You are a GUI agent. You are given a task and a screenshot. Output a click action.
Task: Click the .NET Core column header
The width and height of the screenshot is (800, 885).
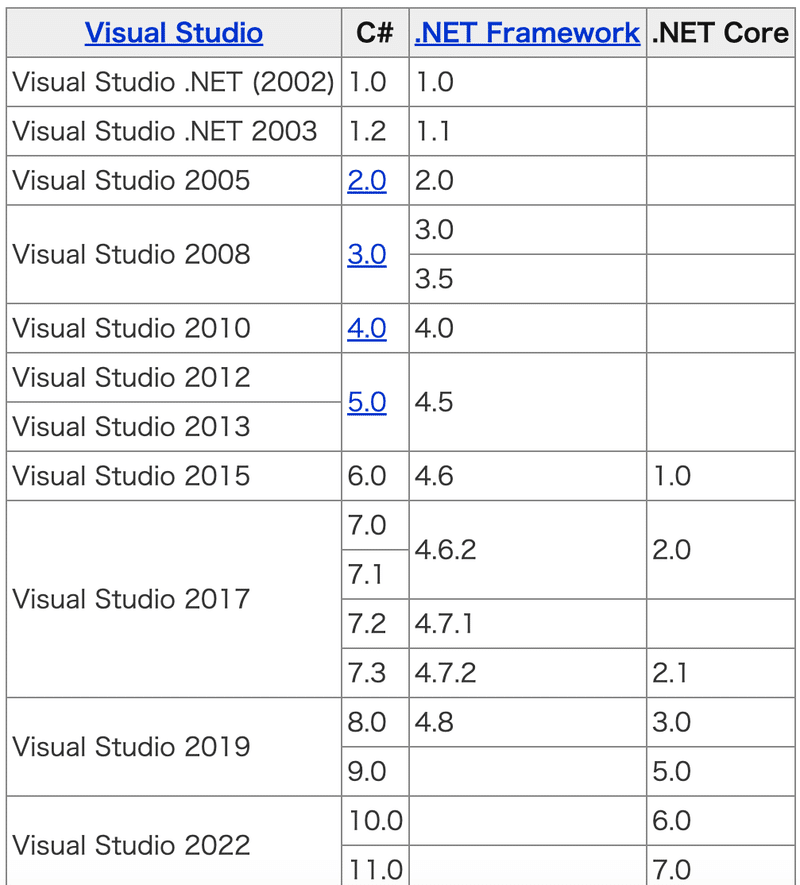click(720, 32)
